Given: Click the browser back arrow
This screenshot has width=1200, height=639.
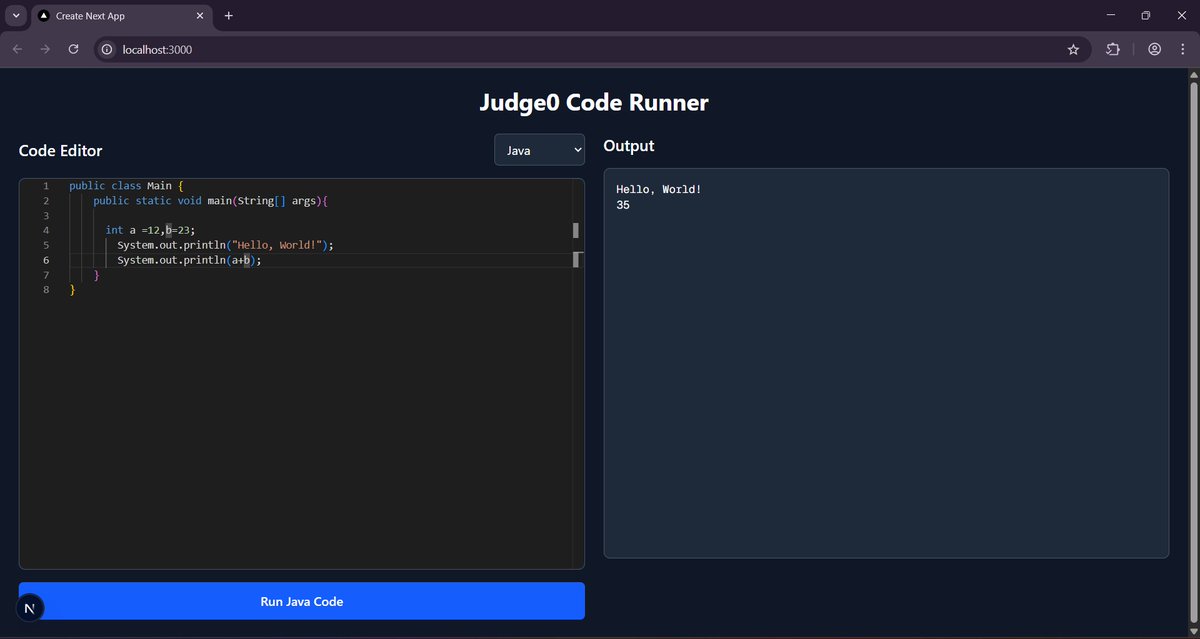Looking at the screenshot, I should (17, 49).
